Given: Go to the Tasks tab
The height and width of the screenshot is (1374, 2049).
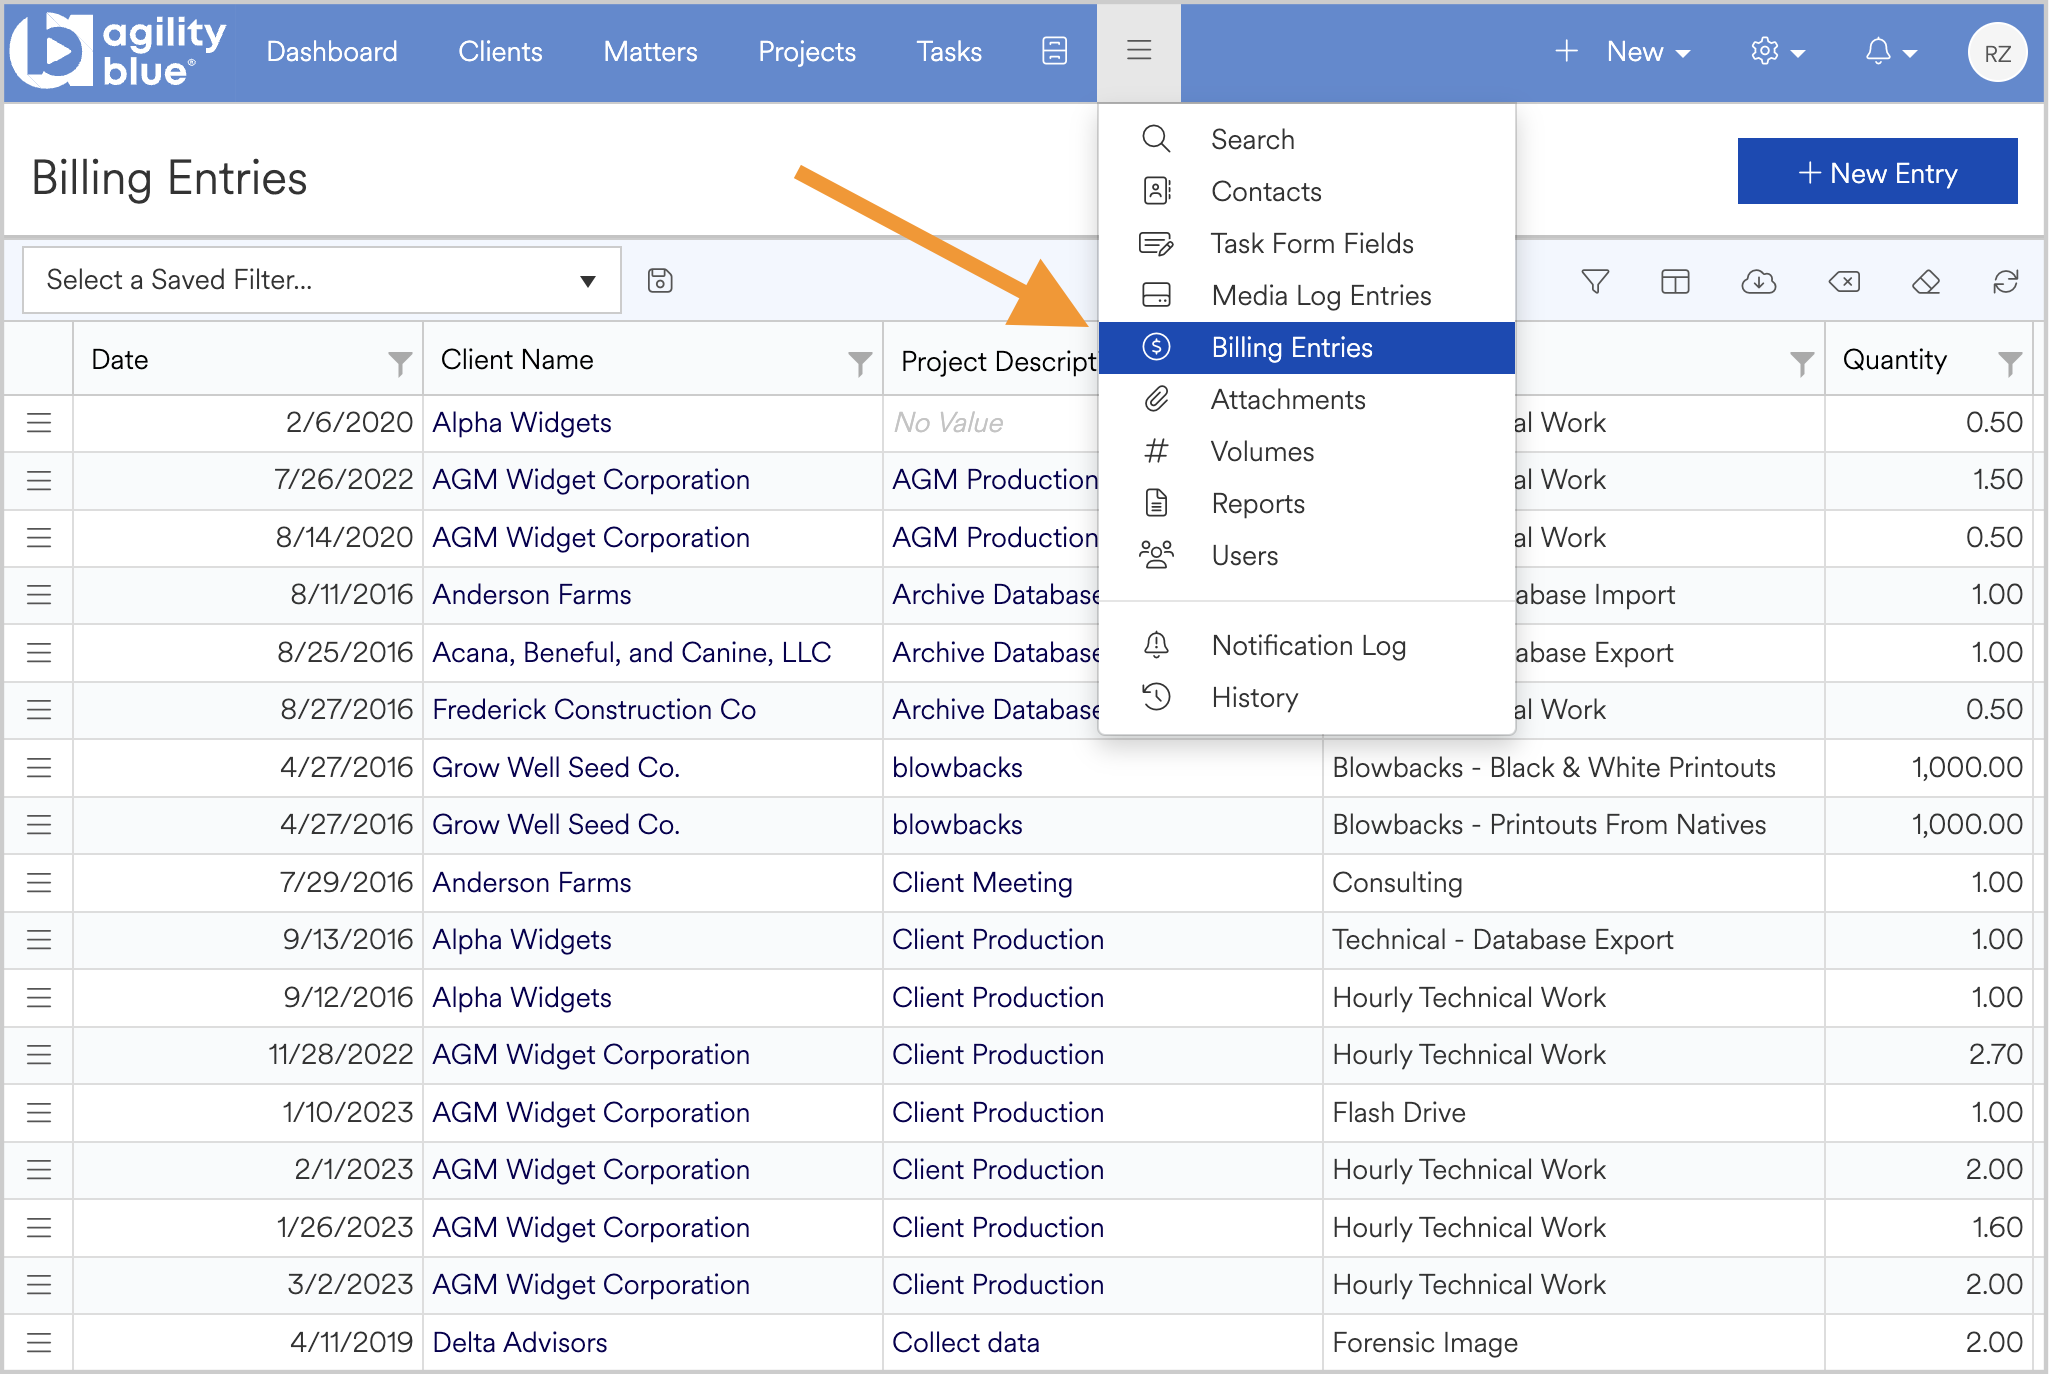Looking at the screenshot, I should click(x=949, y=52).
